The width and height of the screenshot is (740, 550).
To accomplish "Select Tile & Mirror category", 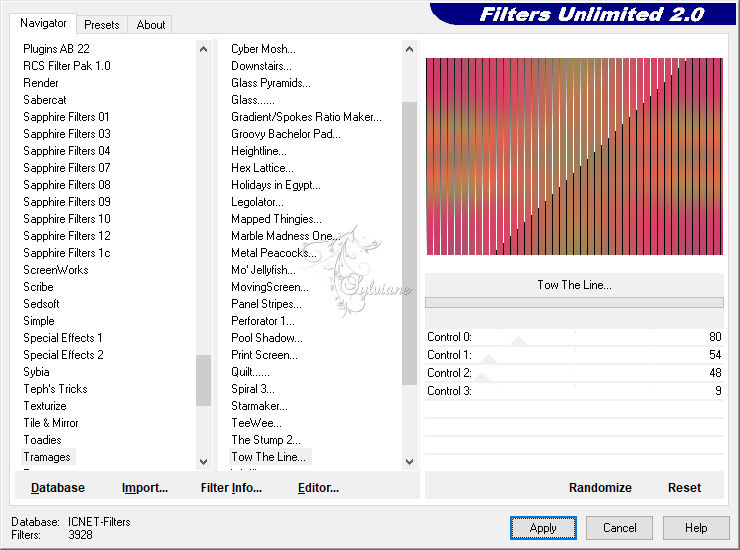I will pos(51,423).
